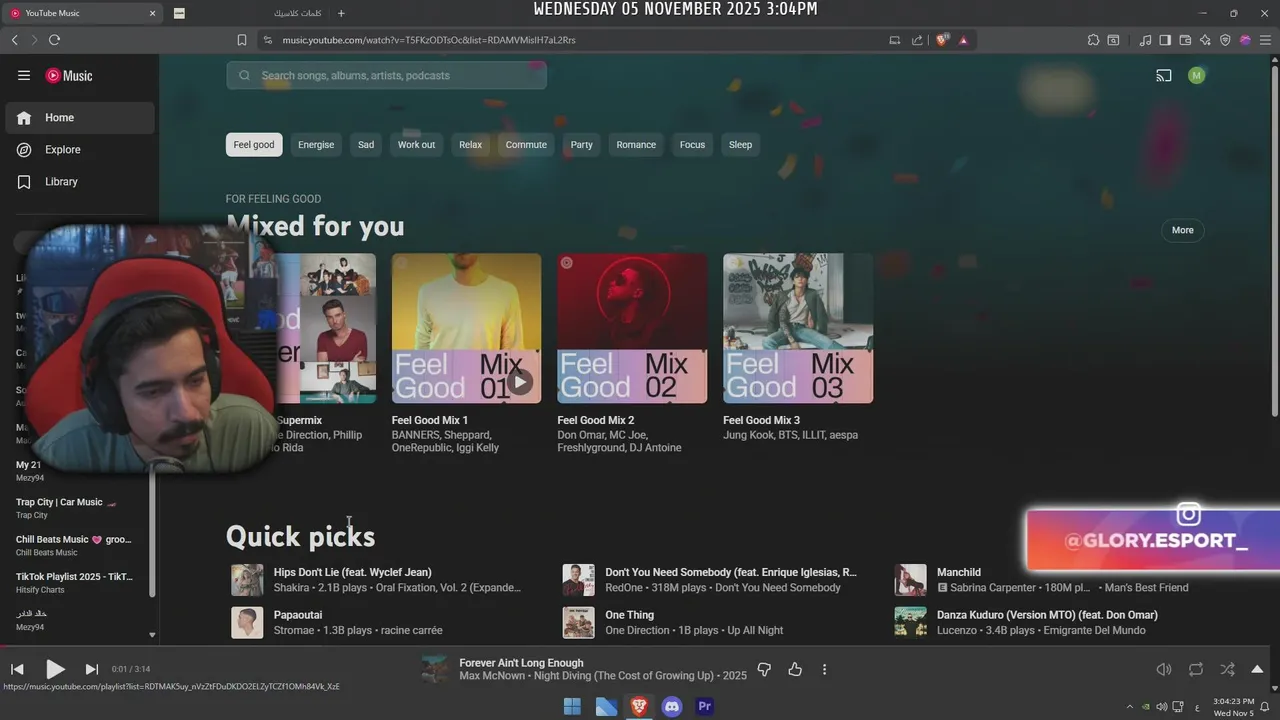
Task: Toggle repeat mode in player bar
Action: point(1196,669)
